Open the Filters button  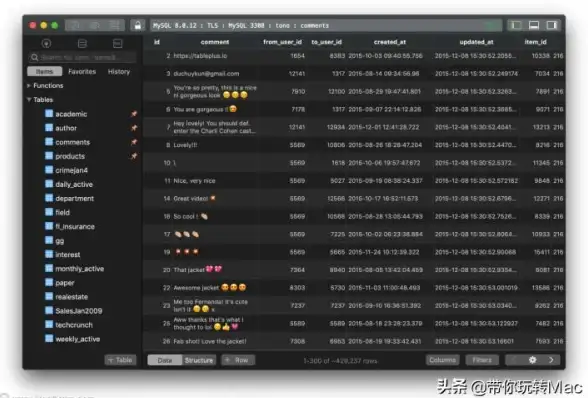pyautogui.click(x=482, y=360)
